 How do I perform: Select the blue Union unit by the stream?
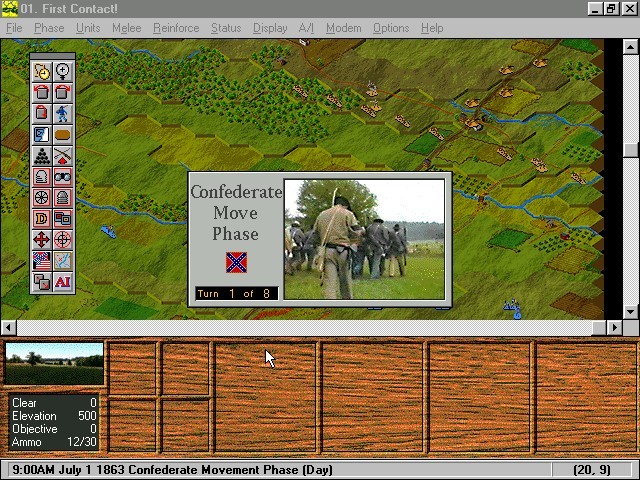click(109, 231)
